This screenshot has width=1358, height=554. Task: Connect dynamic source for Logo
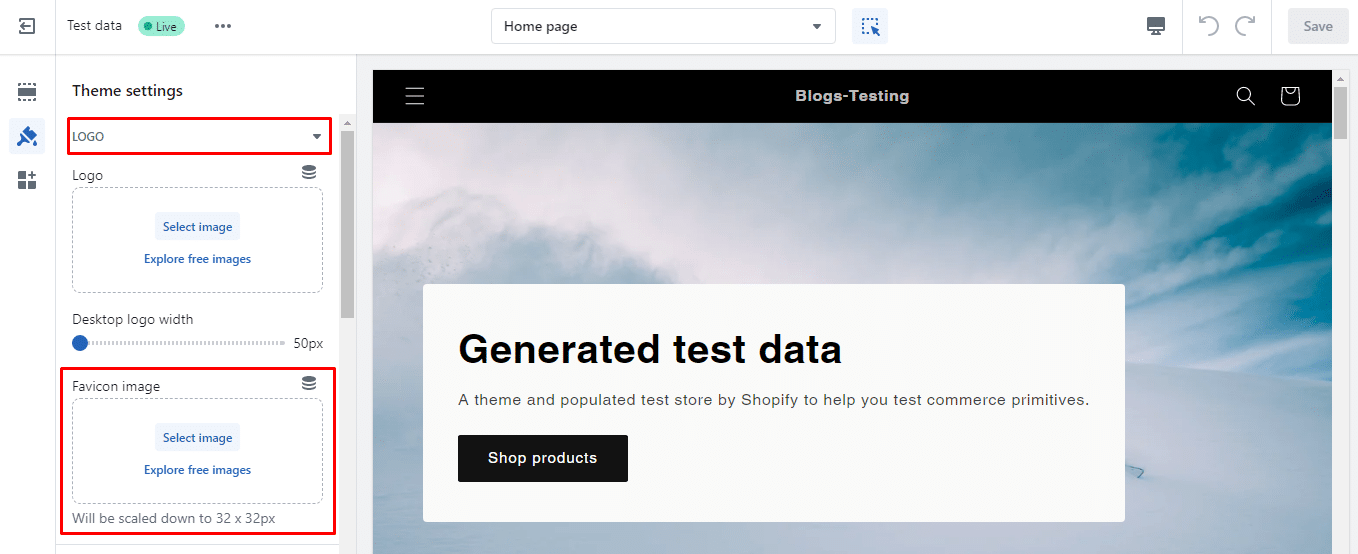309,173
